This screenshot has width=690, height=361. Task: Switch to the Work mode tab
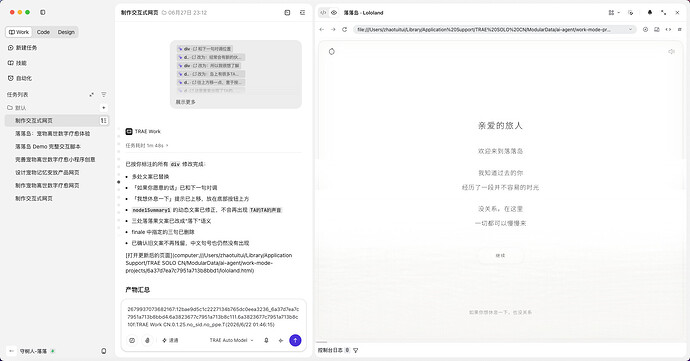[x=18, y=32]
